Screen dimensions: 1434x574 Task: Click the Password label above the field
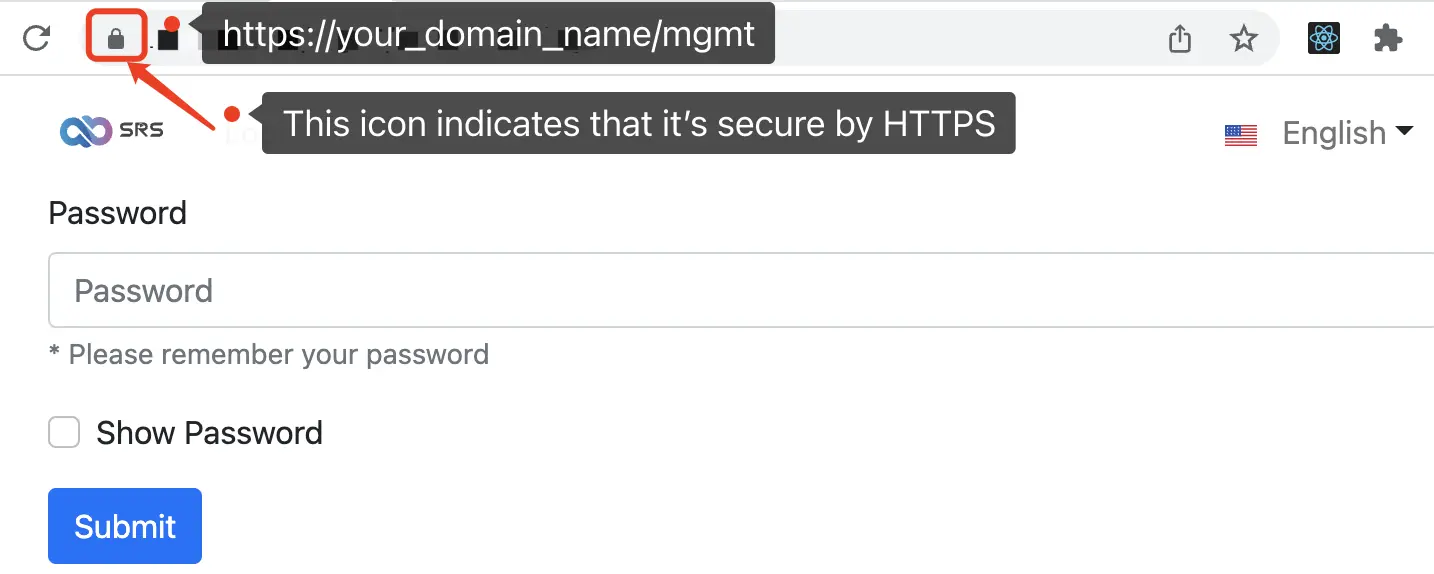pos(117,213)
